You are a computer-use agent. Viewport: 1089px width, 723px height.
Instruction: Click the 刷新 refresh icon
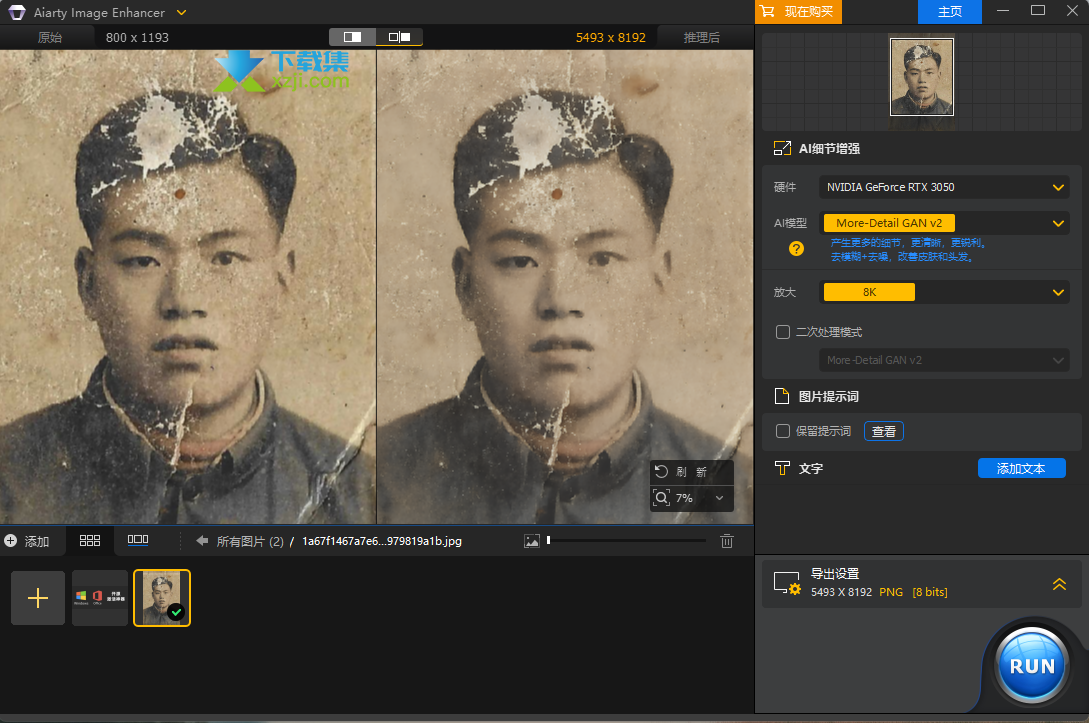tap(661, 472)
